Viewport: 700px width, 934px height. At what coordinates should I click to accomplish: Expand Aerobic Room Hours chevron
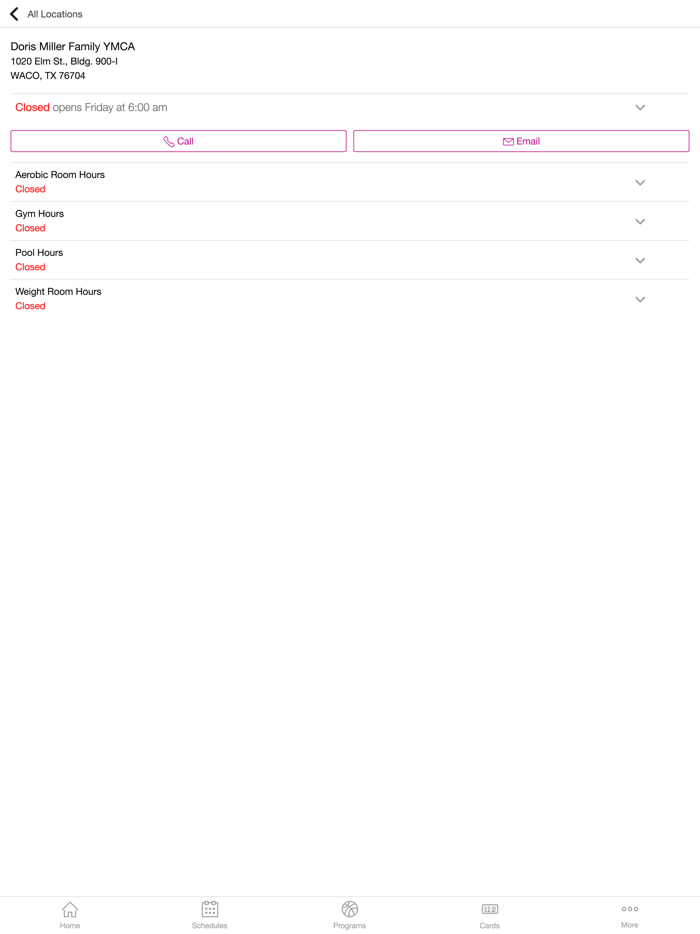[x=640, y=183]
